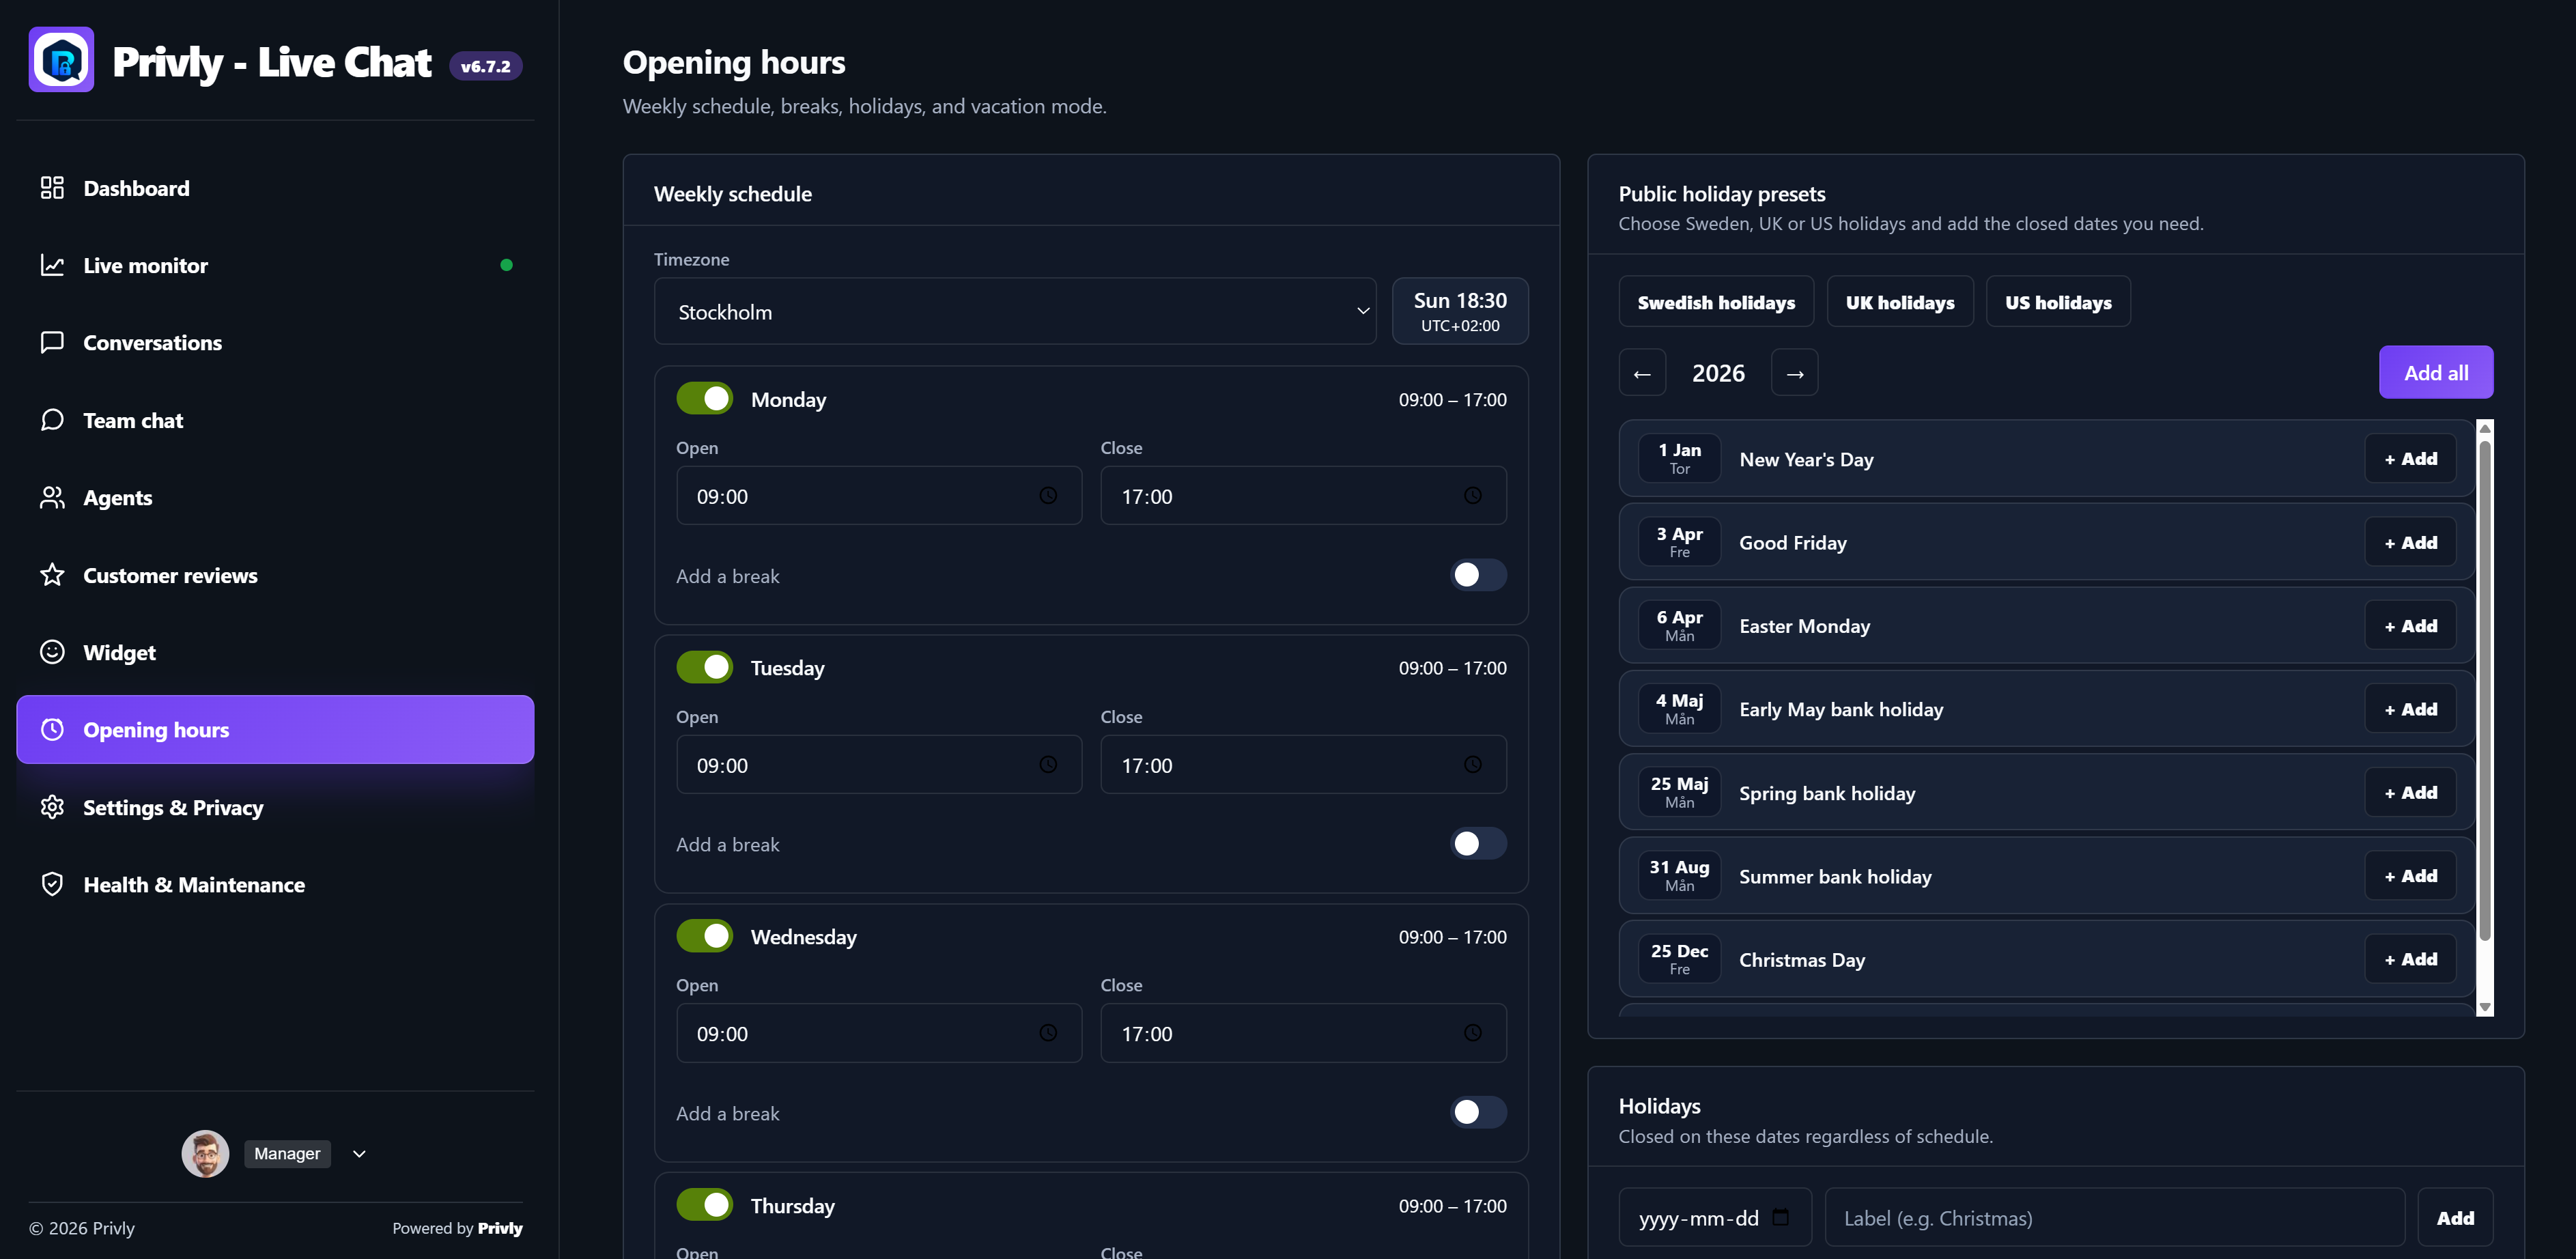
Task: Add Summer bank holiday
Action: 2411,875
